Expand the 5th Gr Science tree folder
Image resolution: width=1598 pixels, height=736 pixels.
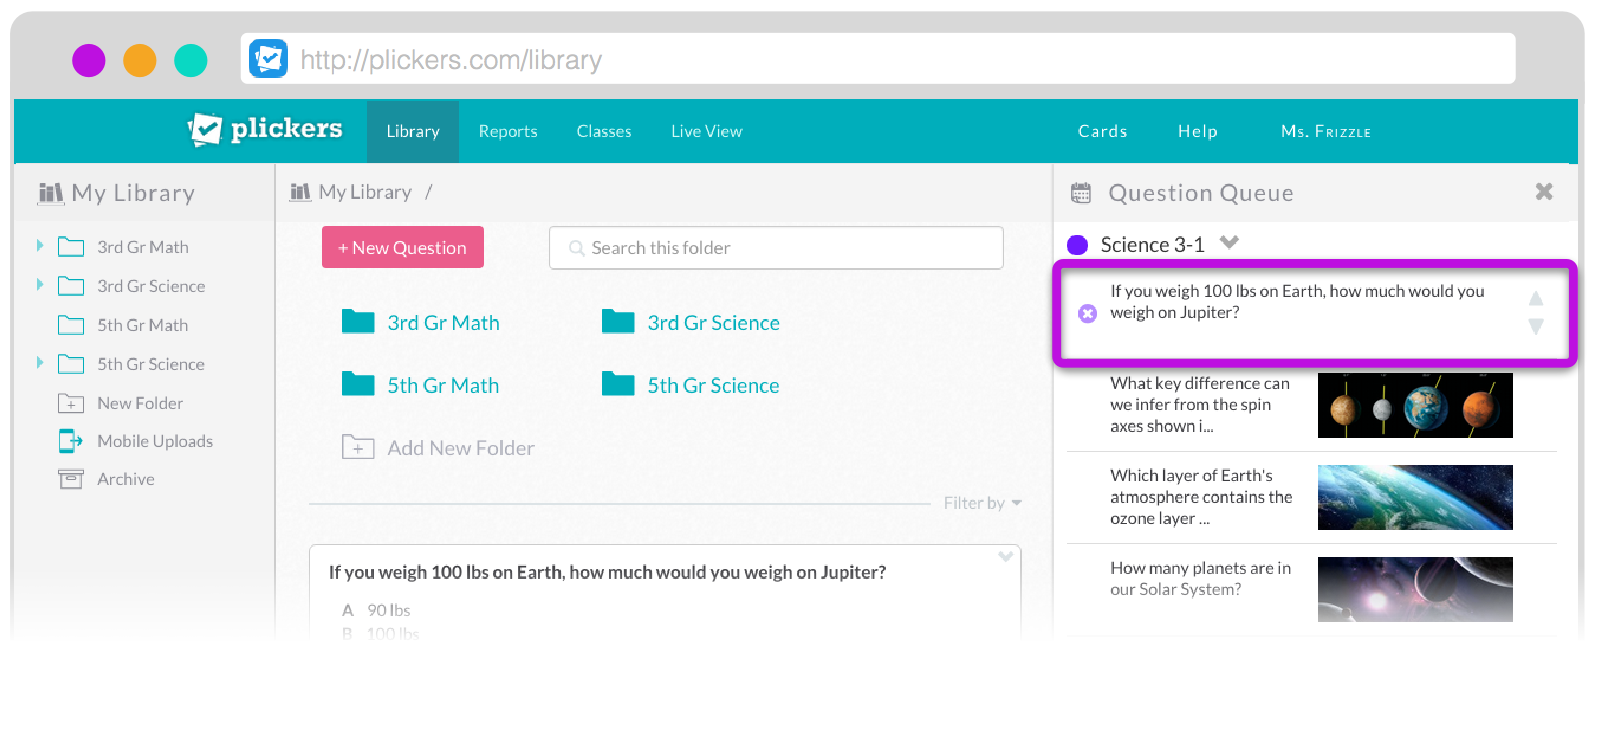(40, 363)
